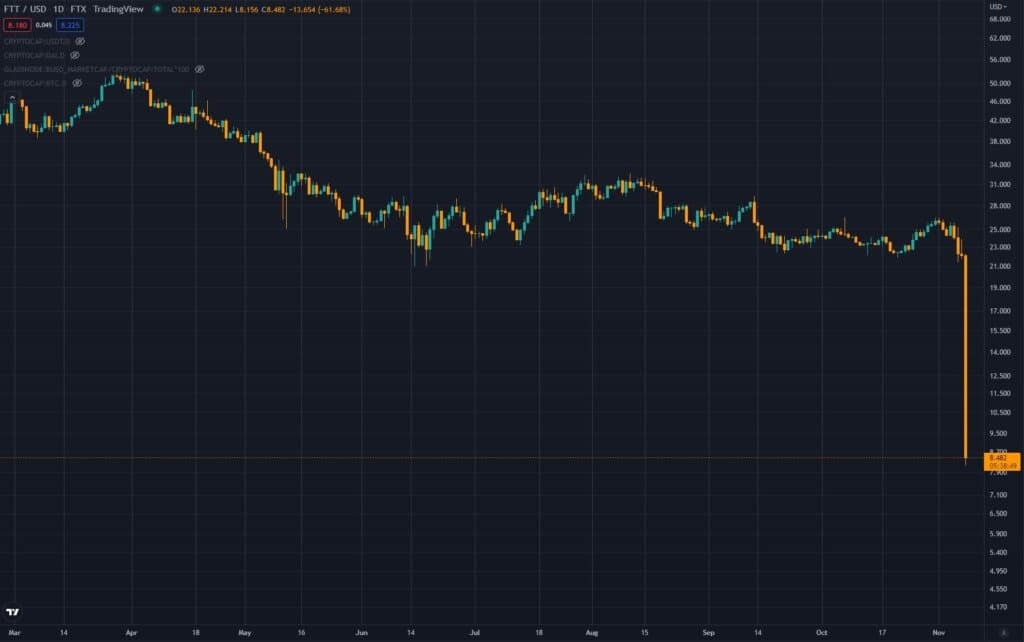Click the 10.500 price axis label
Image resolution: width=1024 pixels, height=642 pixels.
click(x=1000, y=412)
